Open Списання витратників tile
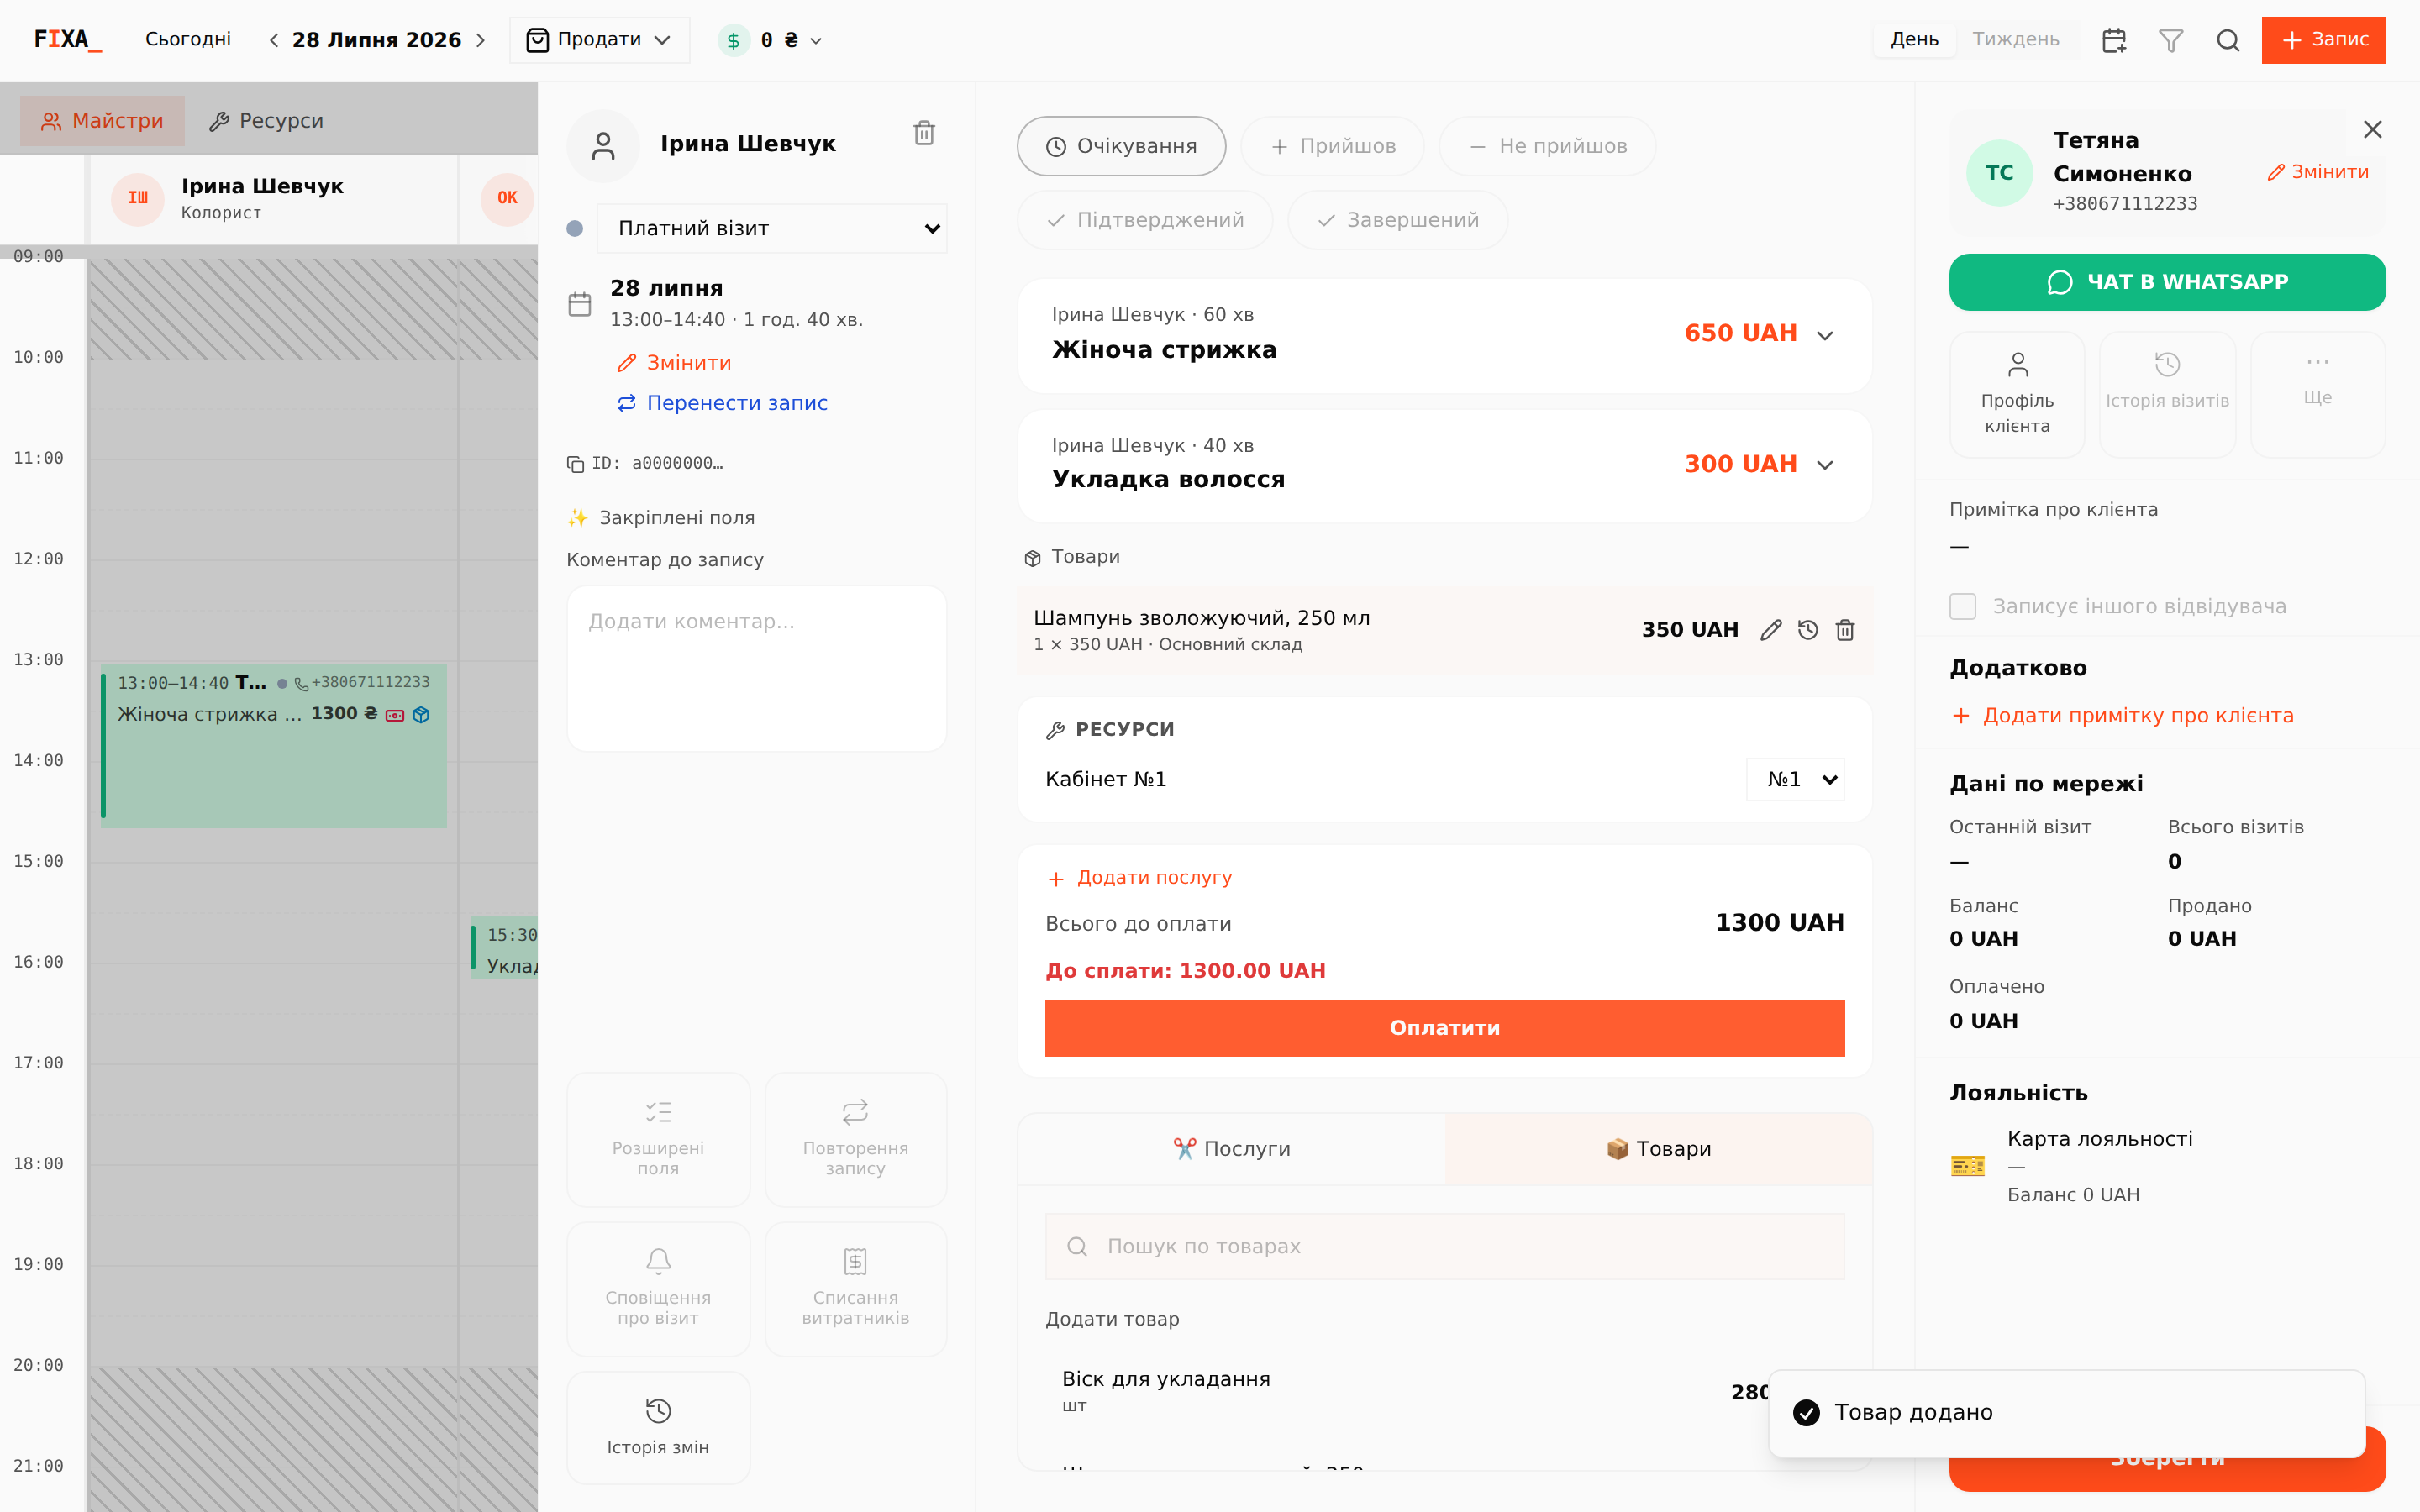This screenshot has height=1512, width=2420. (x=855, y=1288)
